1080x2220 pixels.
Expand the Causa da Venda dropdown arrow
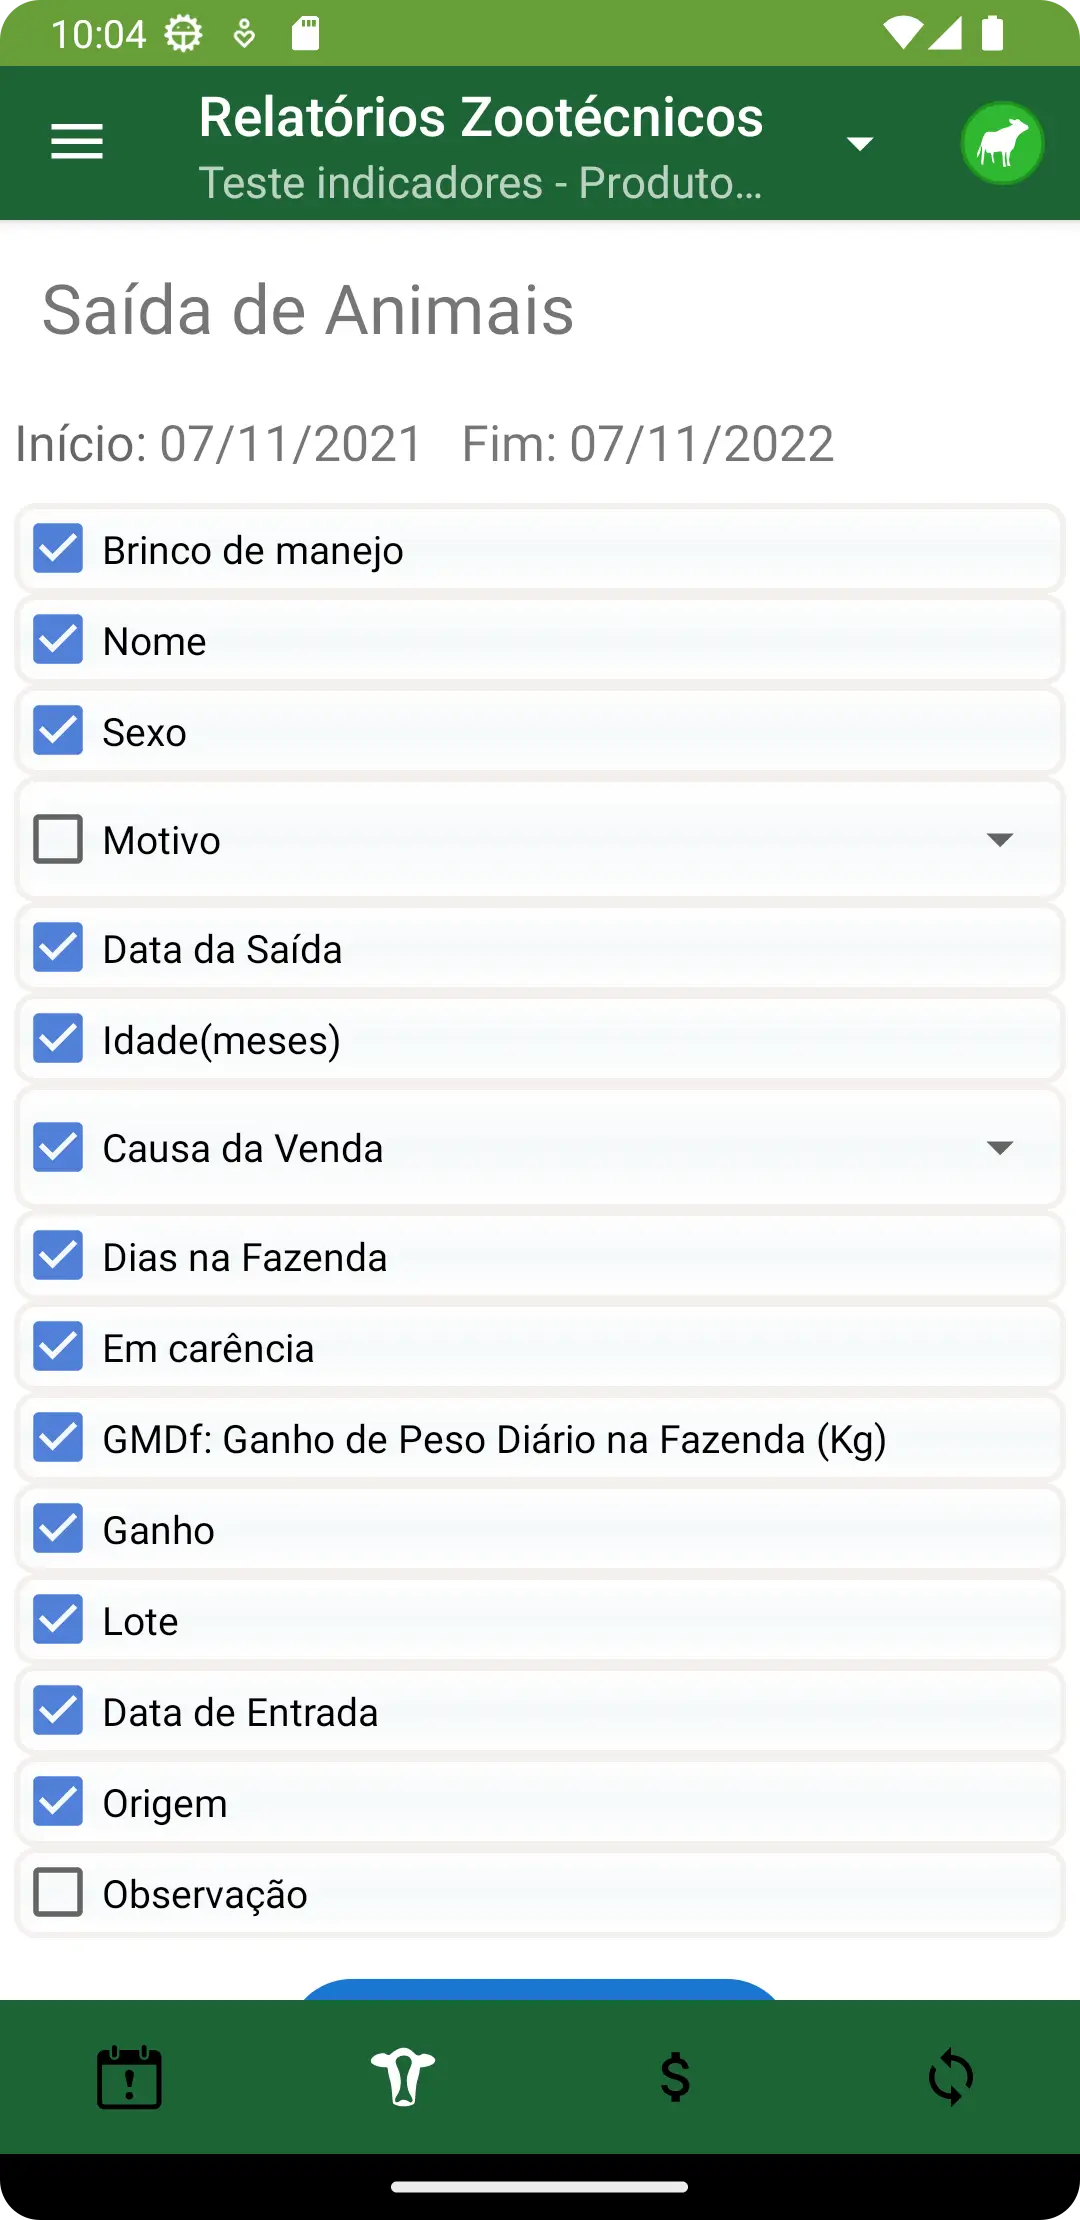999,1147
